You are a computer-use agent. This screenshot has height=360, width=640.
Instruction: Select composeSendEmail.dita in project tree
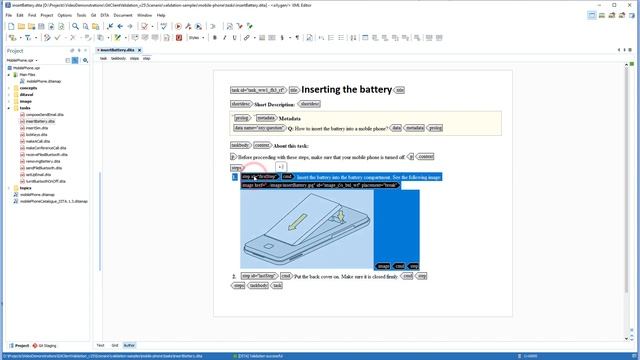click(x=44, y=115)
